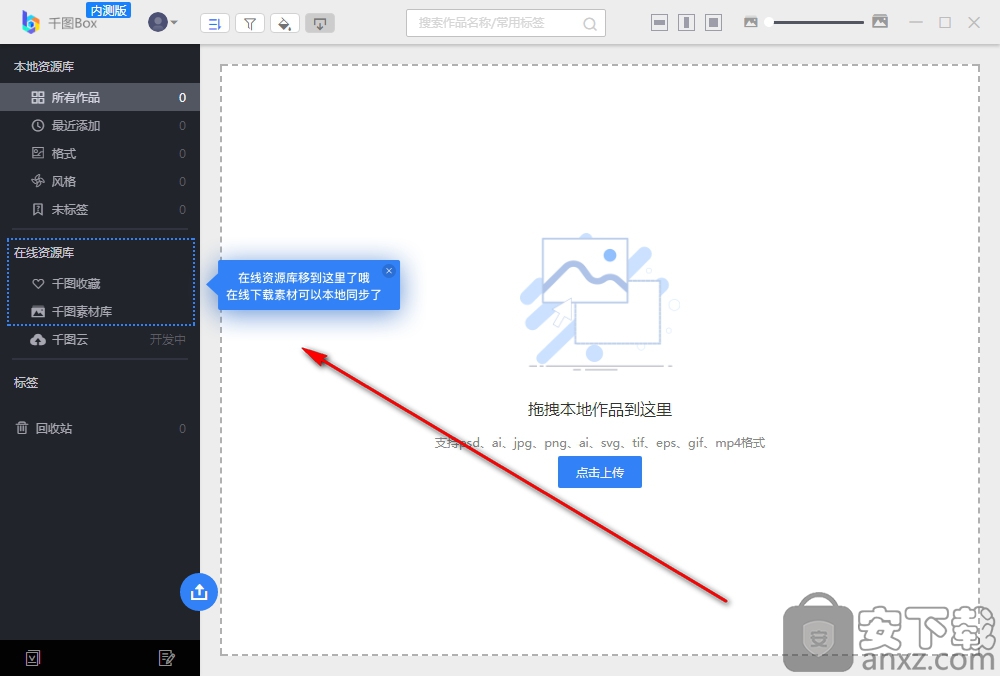Screen dimensions: 1000x676
Task: Click the 本地资源库 section header
Action: (x=44, y=66)
